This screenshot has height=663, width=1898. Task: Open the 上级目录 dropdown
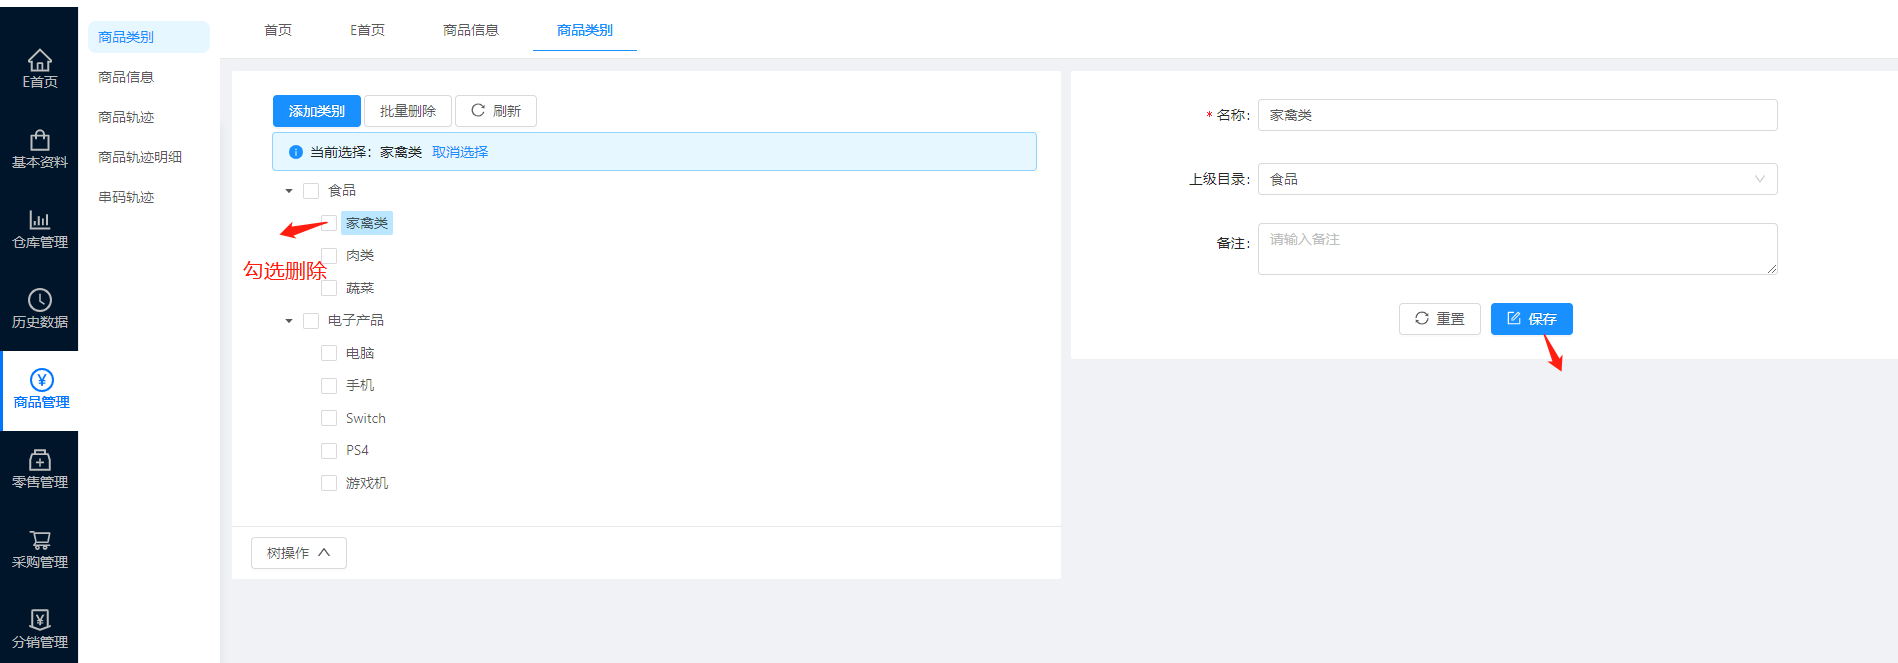(1517, 179)
